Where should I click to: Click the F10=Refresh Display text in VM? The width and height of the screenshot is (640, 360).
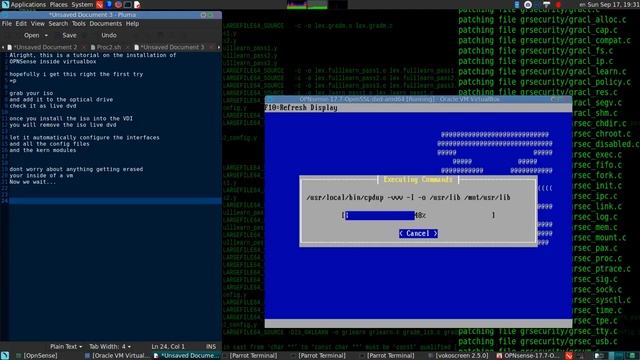click(x=301, y=108)
